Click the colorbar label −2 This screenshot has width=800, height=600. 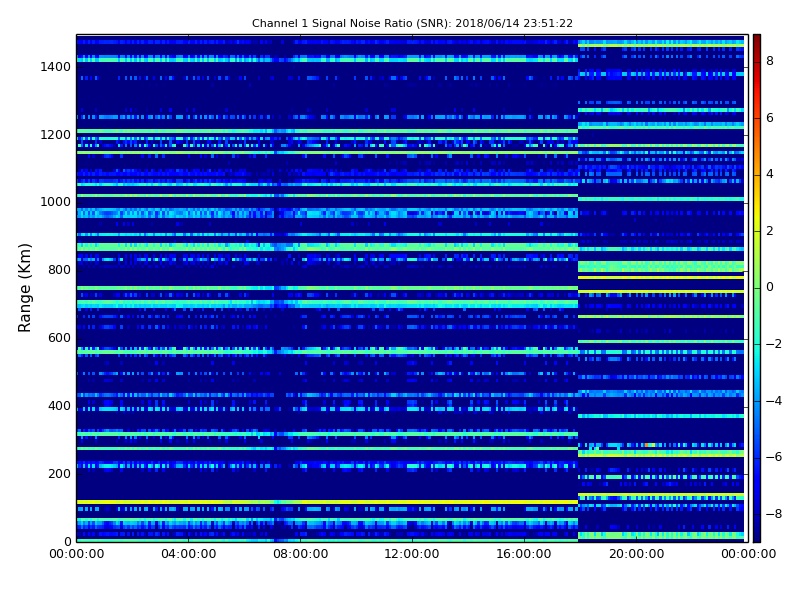[774, 344]
